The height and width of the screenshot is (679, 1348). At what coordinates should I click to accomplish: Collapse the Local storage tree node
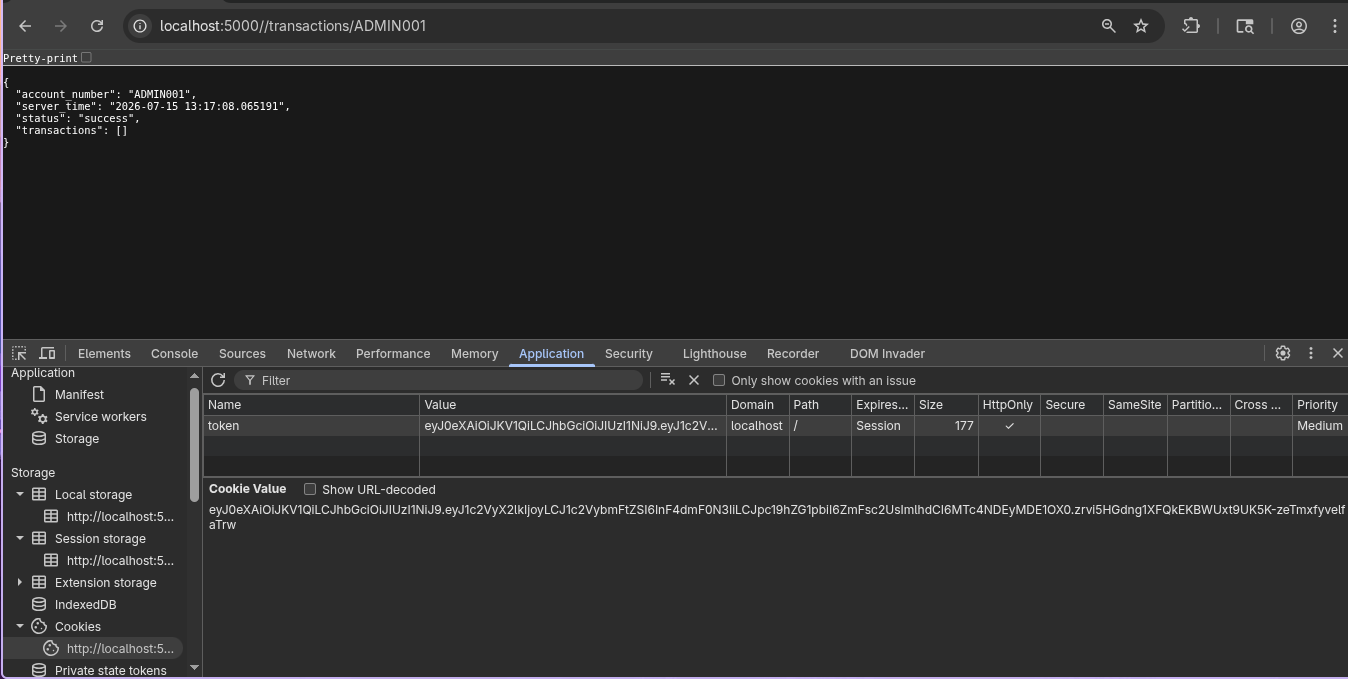click(x=19, y=494)
